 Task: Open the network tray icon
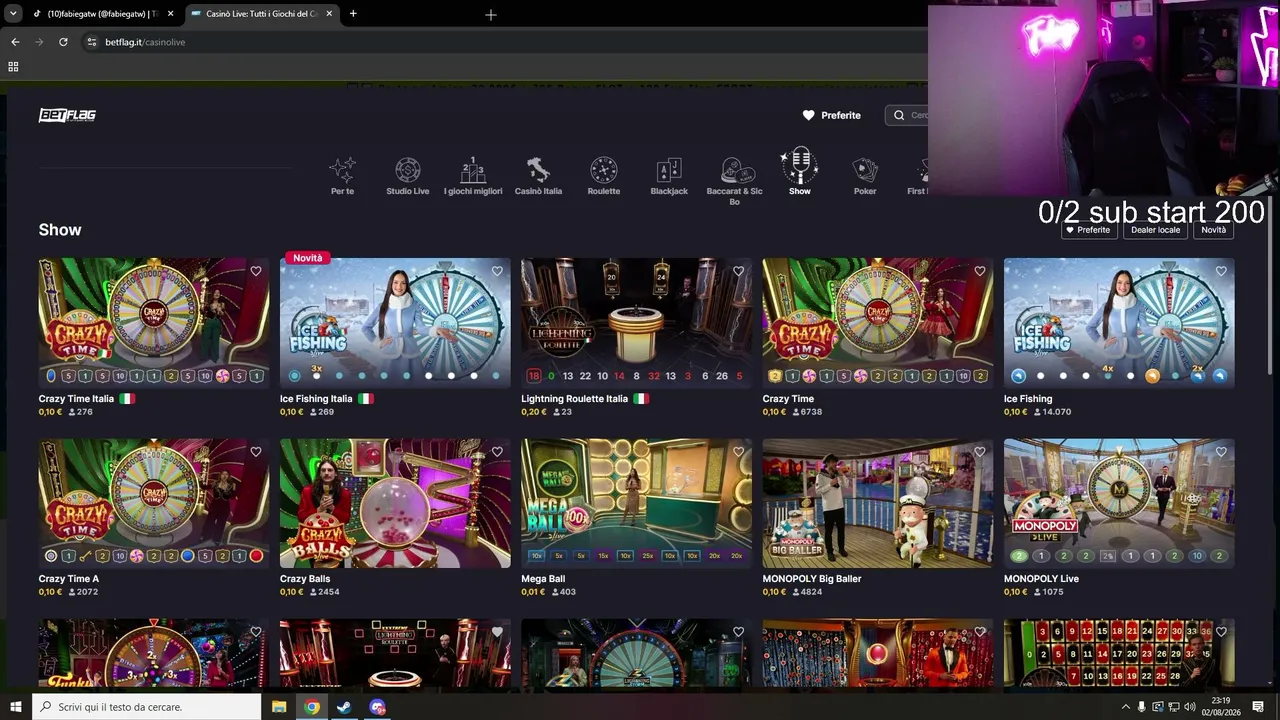[1174, 707]
